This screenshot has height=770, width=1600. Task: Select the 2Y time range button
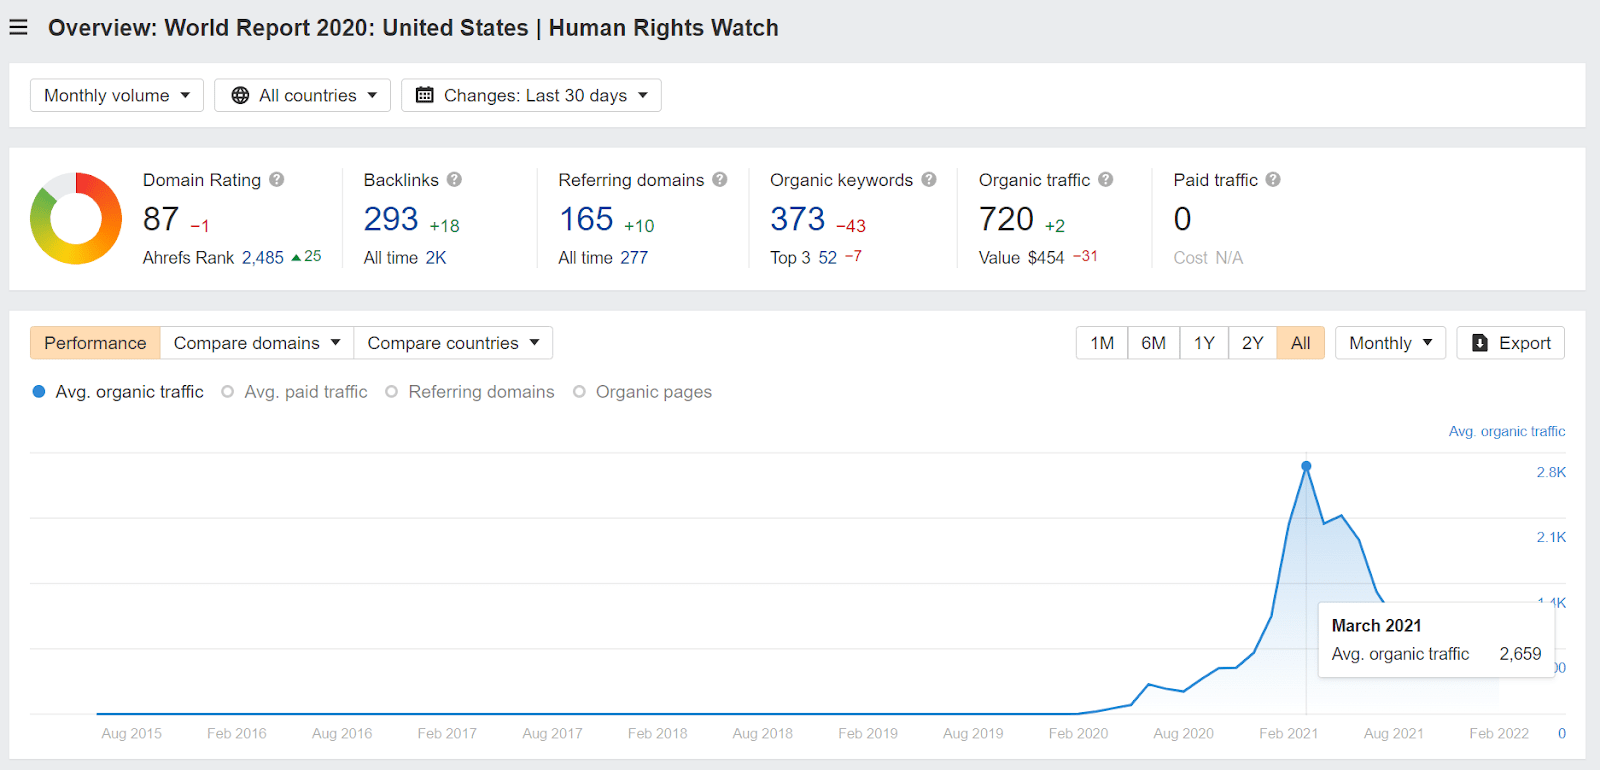pos(1252,343)
